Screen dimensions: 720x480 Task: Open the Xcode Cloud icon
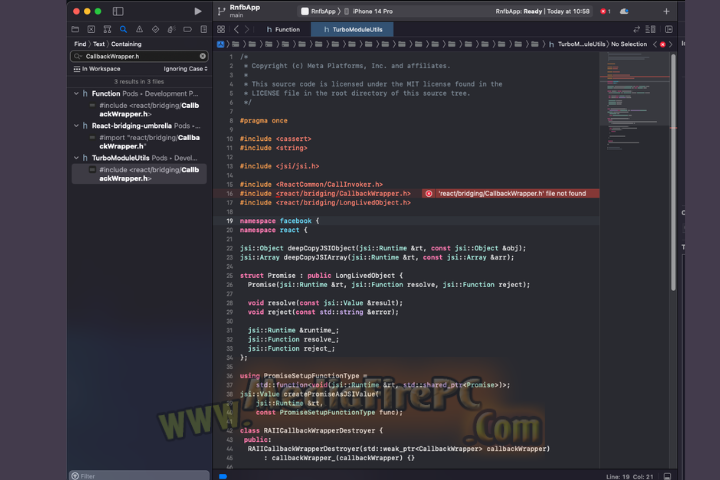point(624,11)
